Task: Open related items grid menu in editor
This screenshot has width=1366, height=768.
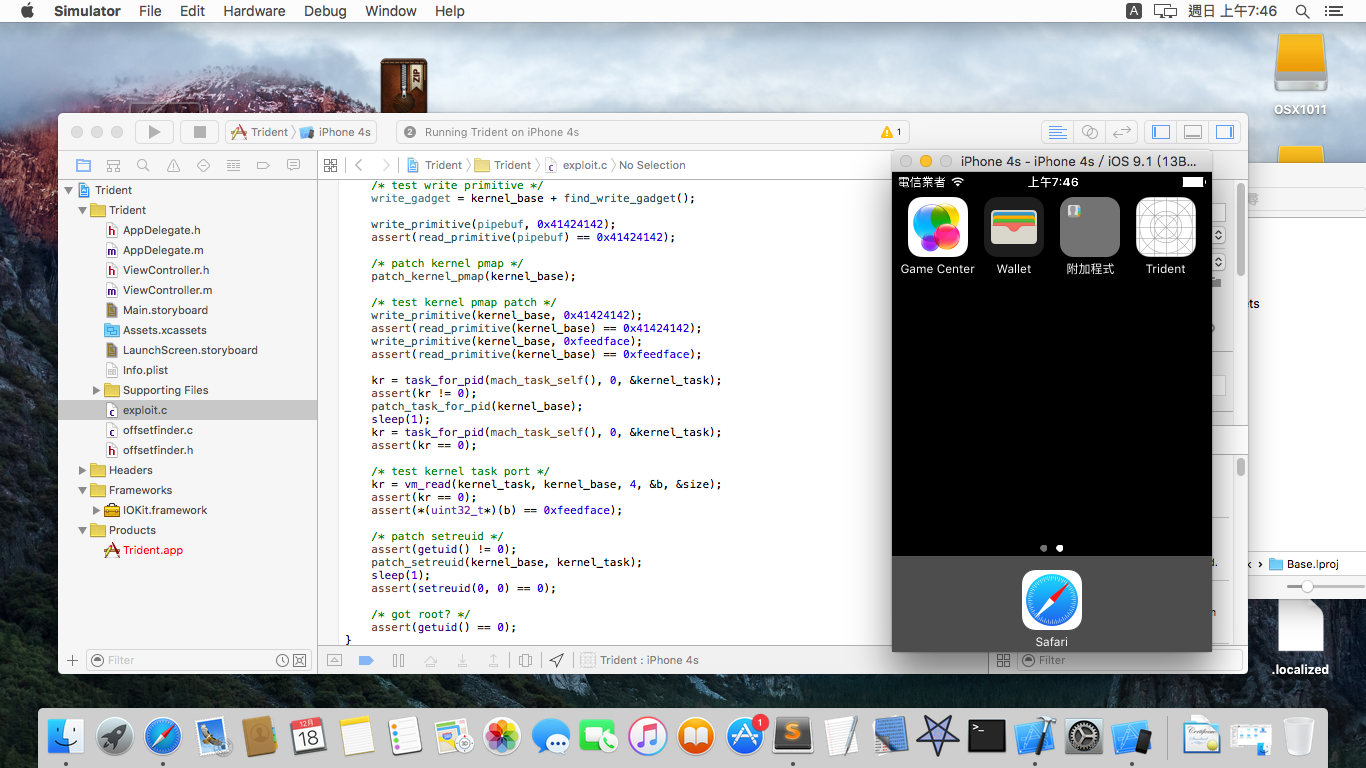Action: tap(331, 165)
